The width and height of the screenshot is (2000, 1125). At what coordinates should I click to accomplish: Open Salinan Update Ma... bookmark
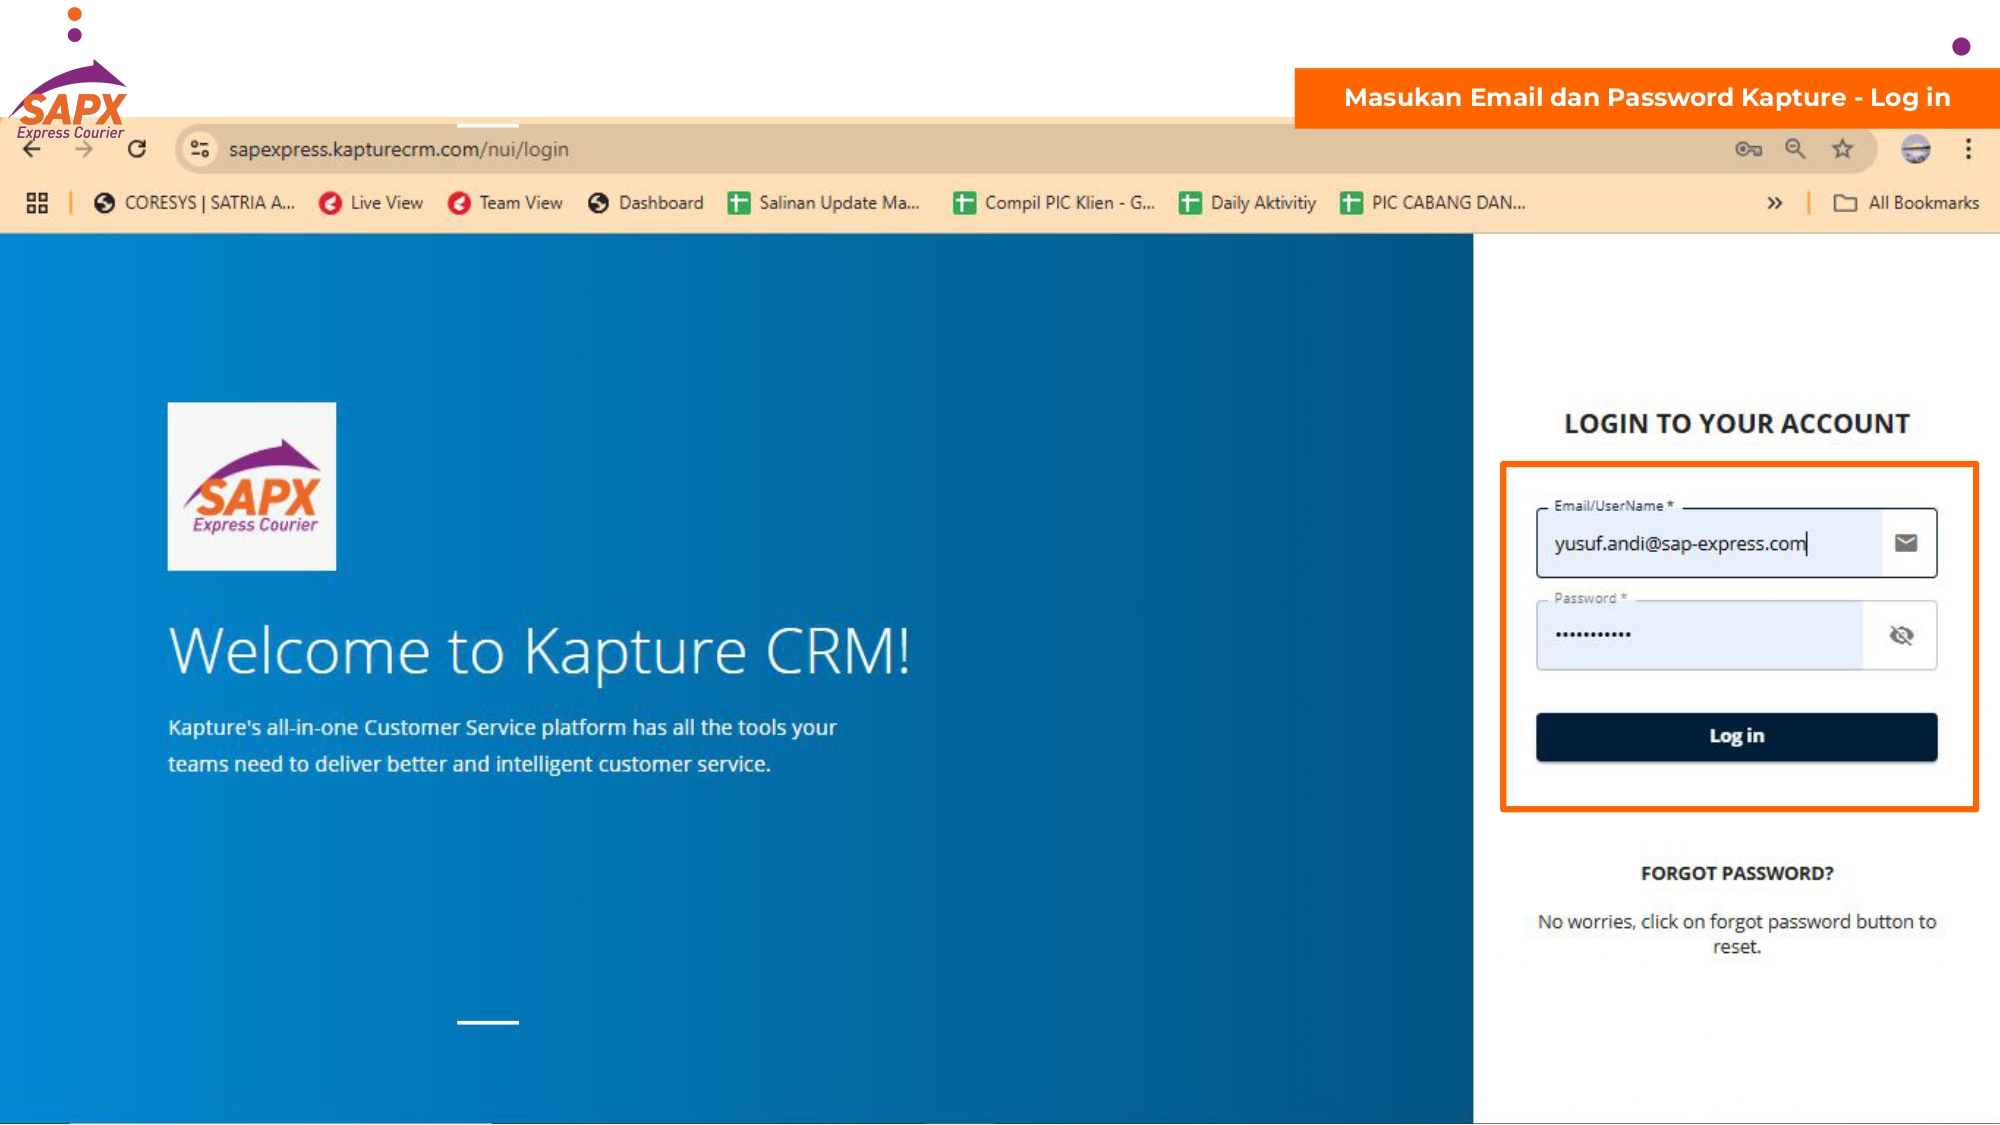click(824, 203)
